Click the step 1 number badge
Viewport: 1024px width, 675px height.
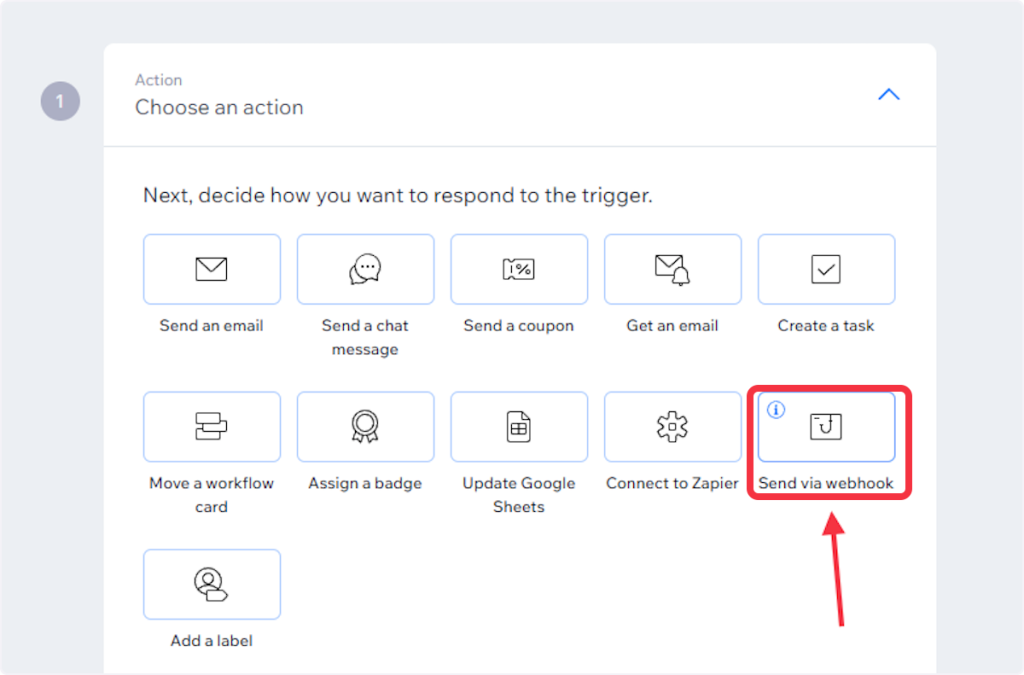pyautogui.click(x=60, y=101)
